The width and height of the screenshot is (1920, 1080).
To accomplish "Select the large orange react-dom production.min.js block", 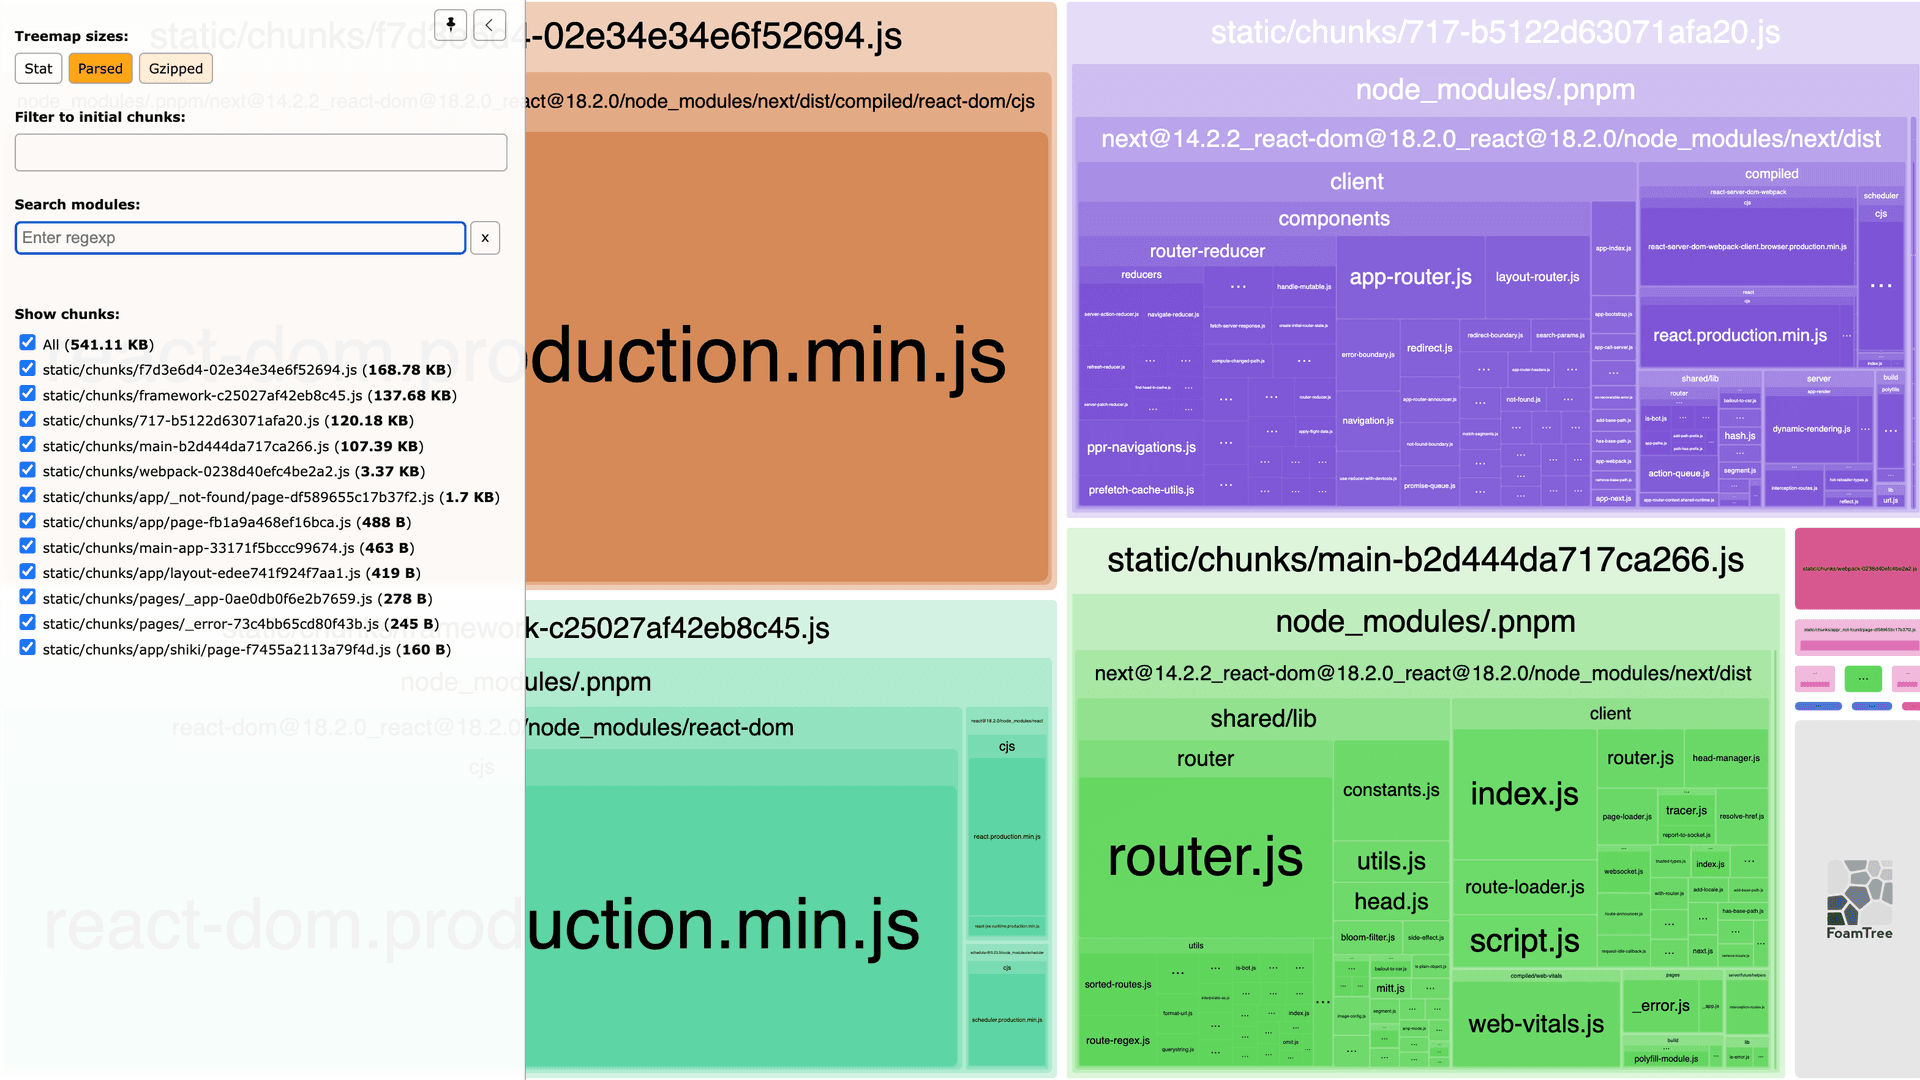I will point(786,357).
